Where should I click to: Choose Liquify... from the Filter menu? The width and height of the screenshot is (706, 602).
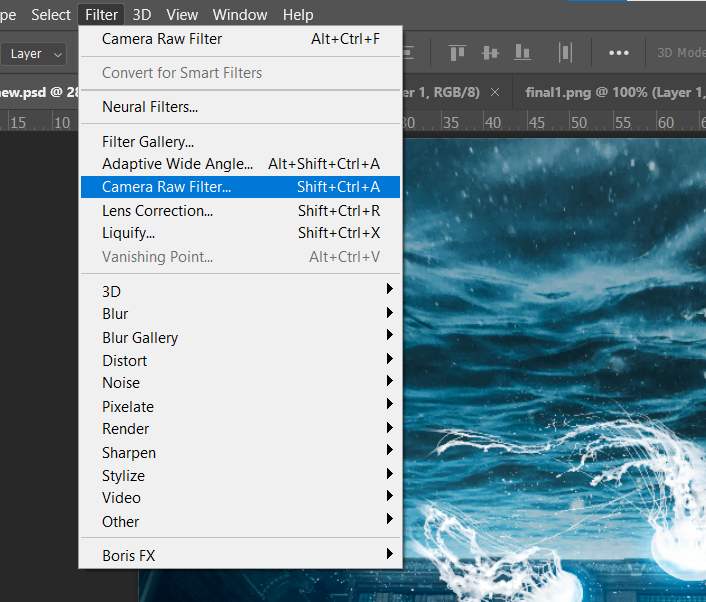click(x=129, y=233)
